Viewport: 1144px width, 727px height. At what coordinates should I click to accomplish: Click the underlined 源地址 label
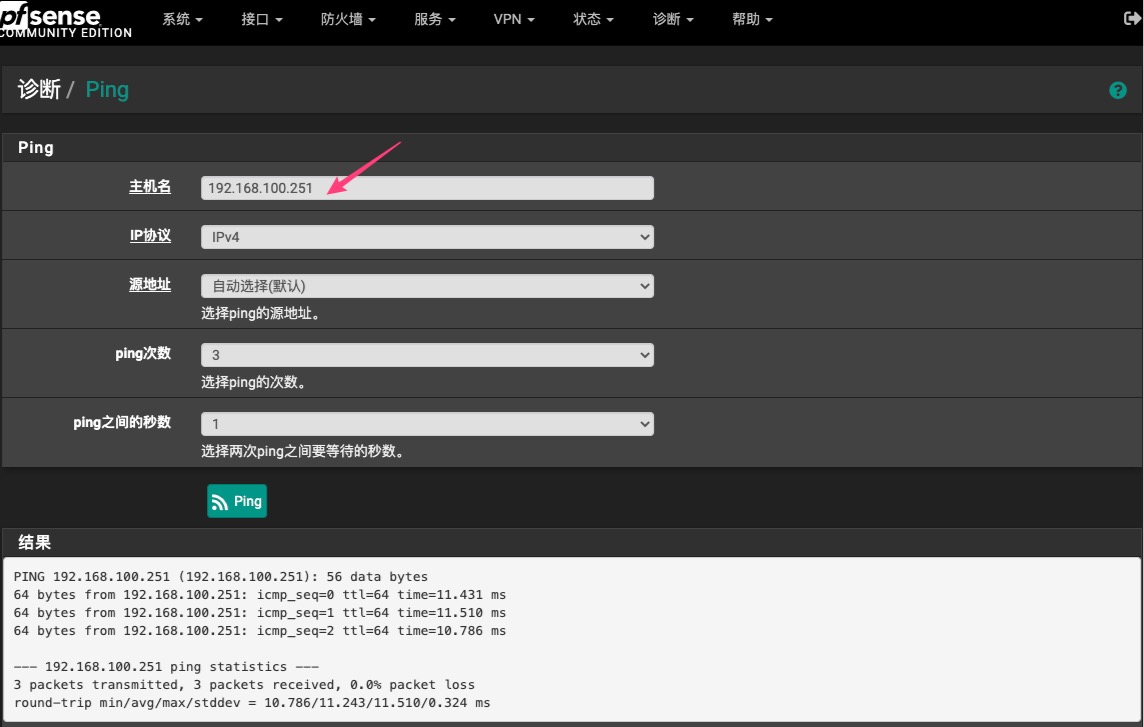pyautogui.click(x=150, y=285)
